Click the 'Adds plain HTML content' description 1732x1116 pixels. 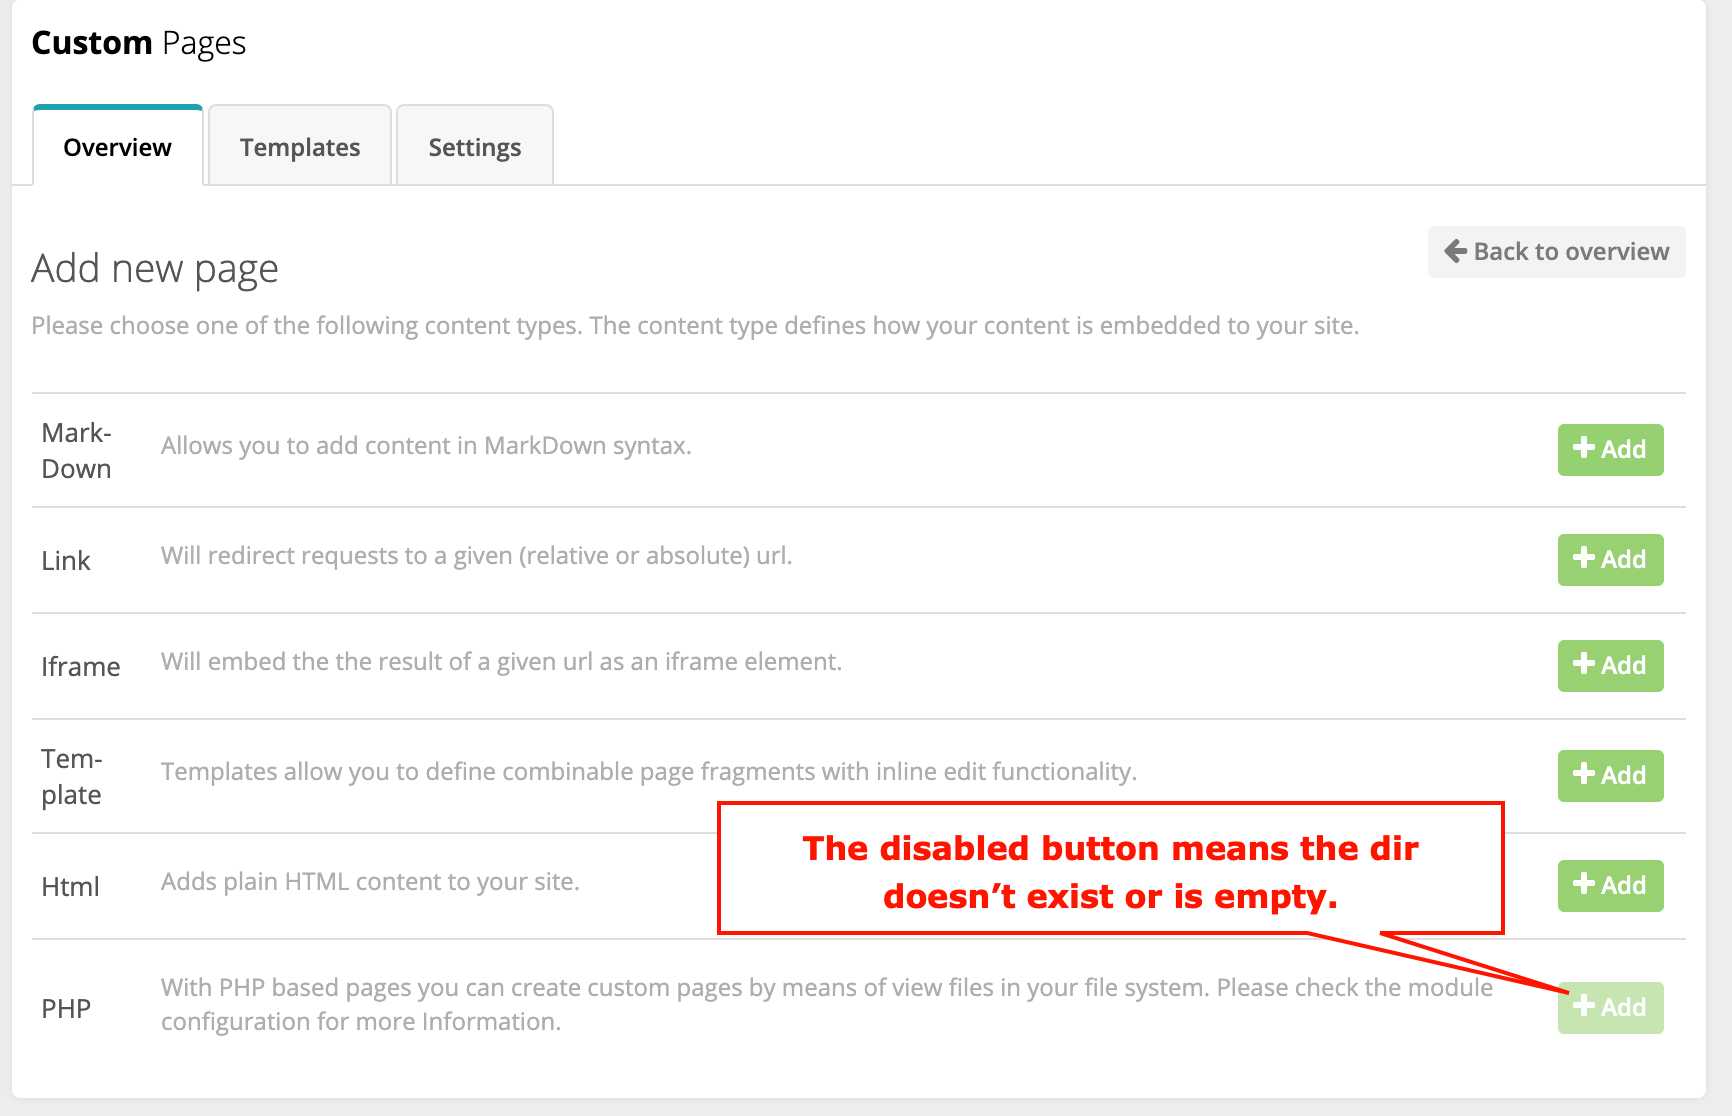tap(370, 882)
